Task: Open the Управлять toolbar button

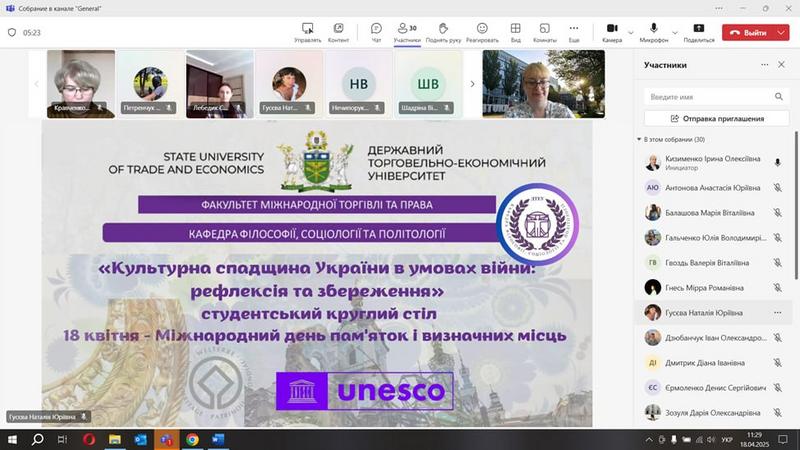Action: 308,33
